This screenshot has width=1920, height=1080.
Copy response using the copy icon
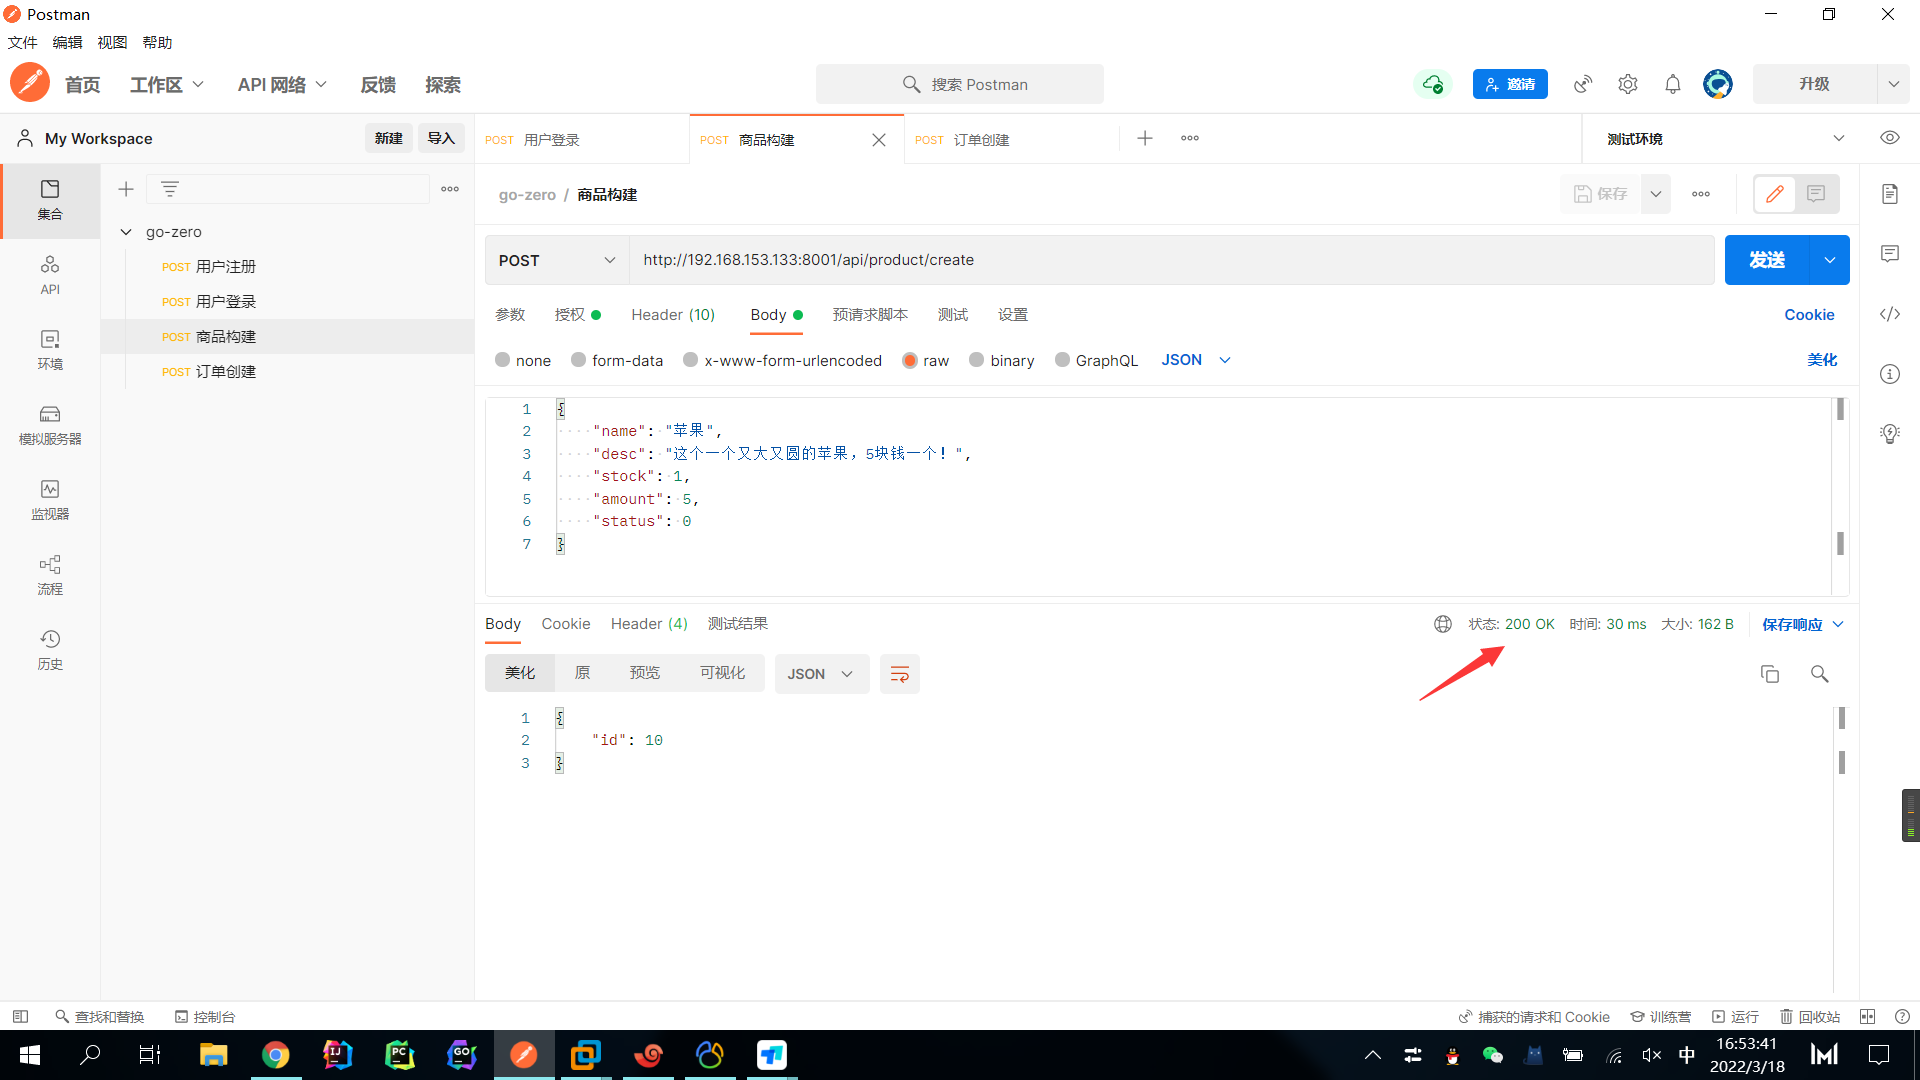(x=1769, y=674)
